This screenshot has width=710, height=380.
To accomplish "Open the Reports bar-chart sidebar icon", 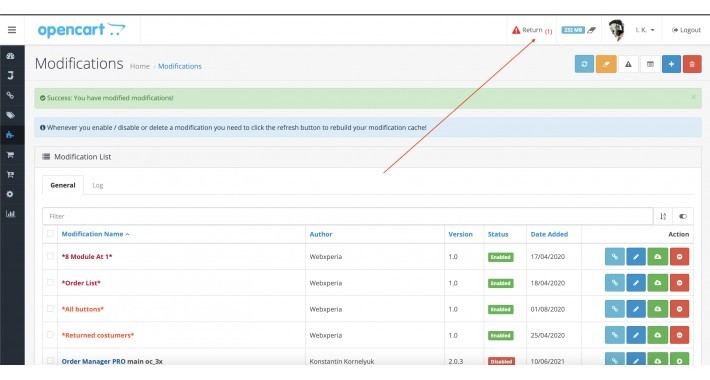I will click(x=10, y=214).
